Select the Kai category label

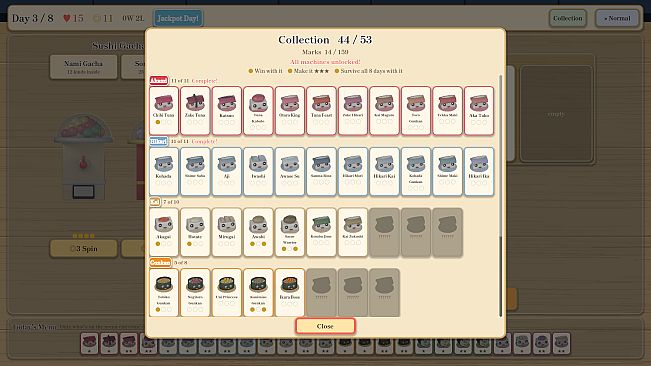click(155, 202)
